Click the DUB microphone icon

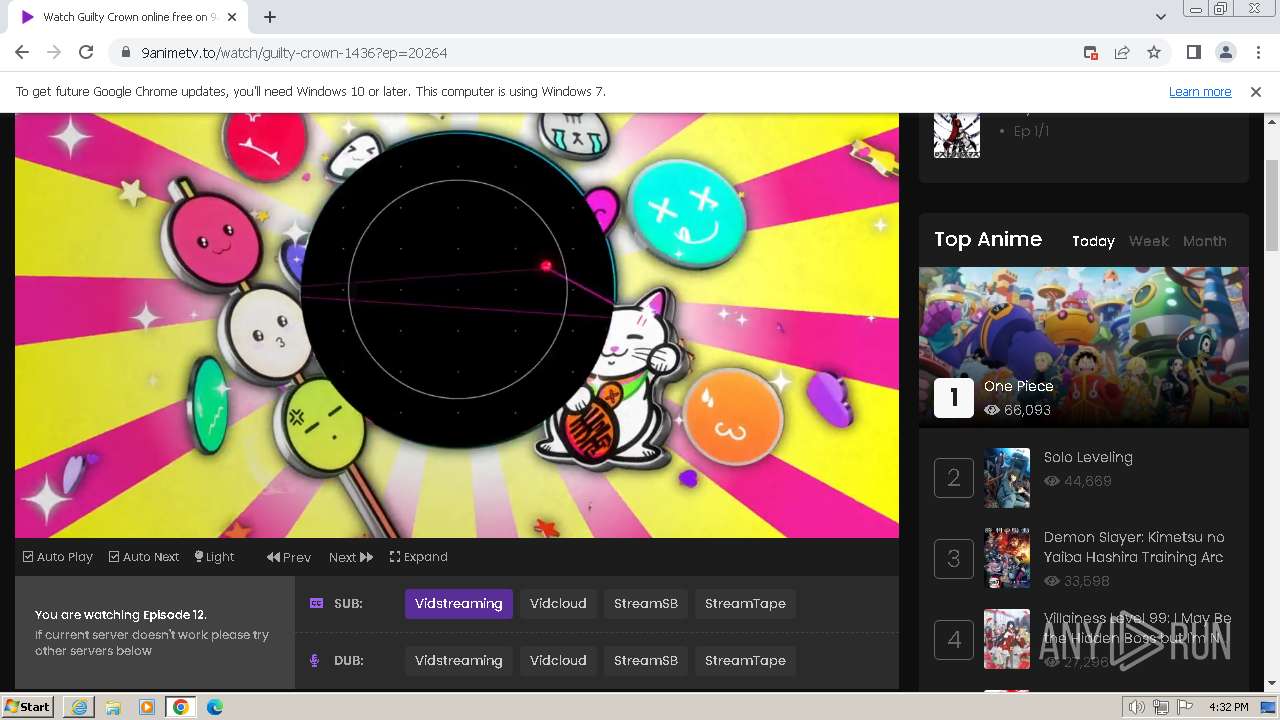315,660
